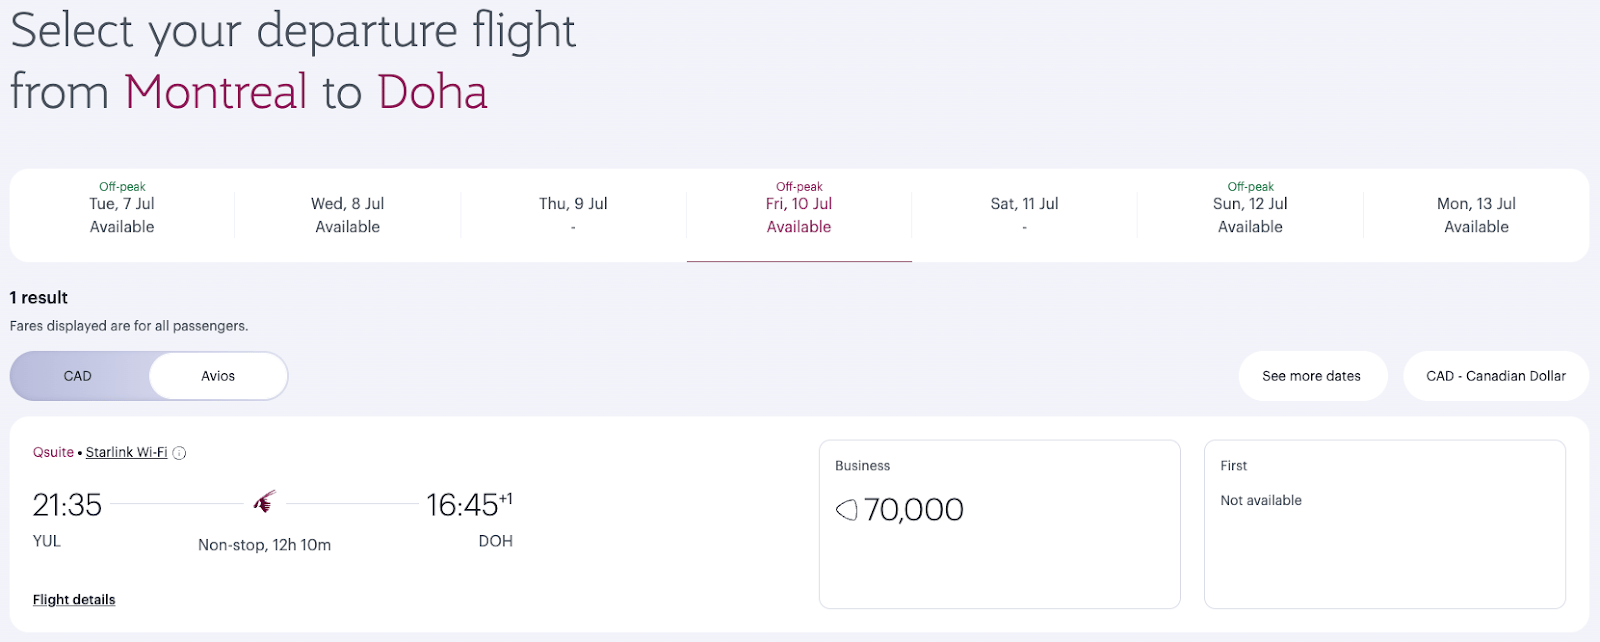Switch fare display to Avios
The width and height of the screenshot is (1600, 642).
(x=218, y=376)
